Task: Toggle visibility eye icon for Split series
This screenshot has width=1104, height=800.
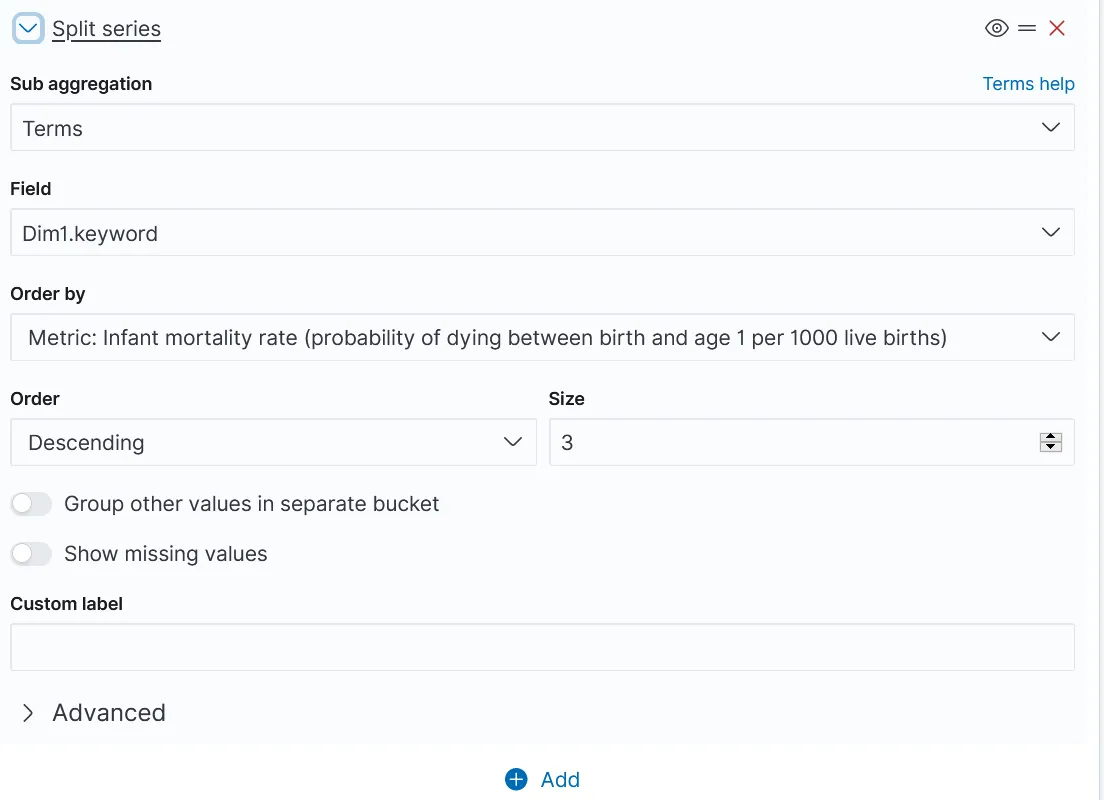Action: click(996, 28)
